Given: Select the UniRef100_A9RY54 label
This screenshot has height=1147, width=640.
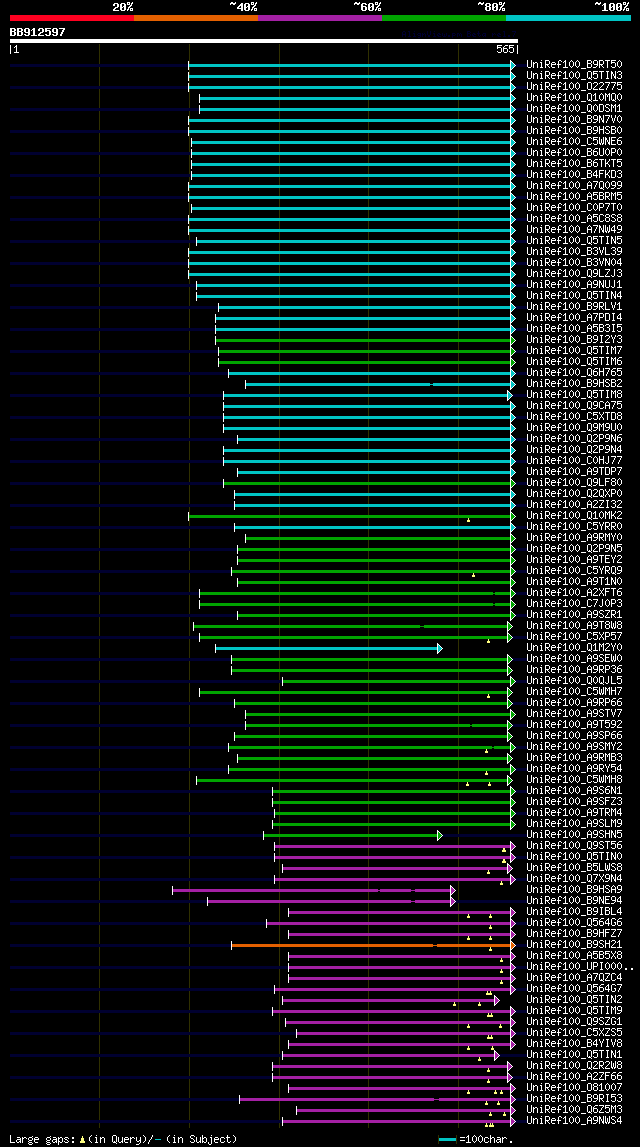Looking at the screenshot, I should 574,770.
